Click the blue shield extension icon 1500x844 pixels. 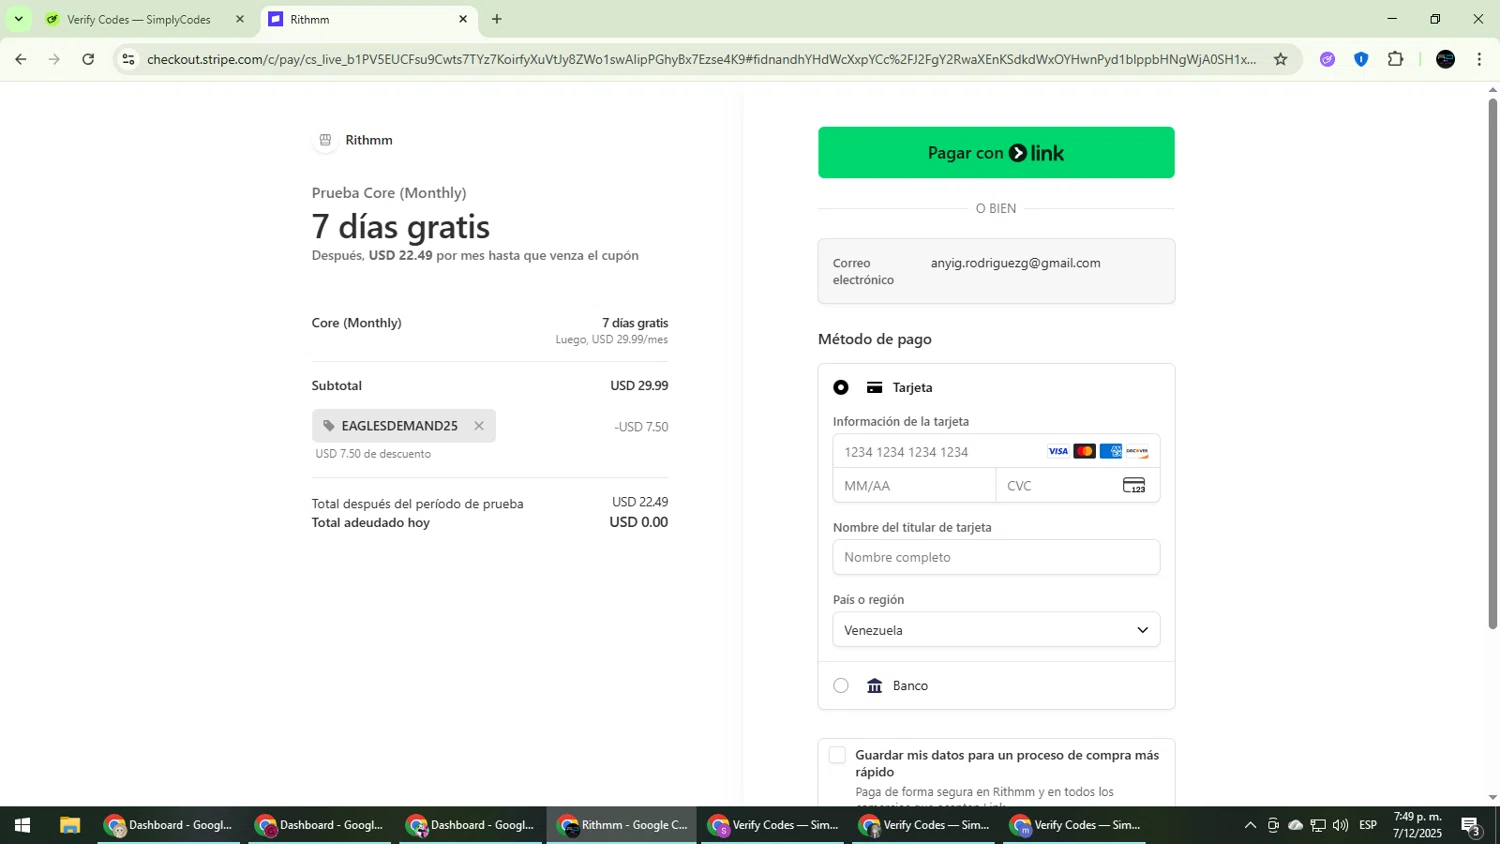pos(1361,59)
